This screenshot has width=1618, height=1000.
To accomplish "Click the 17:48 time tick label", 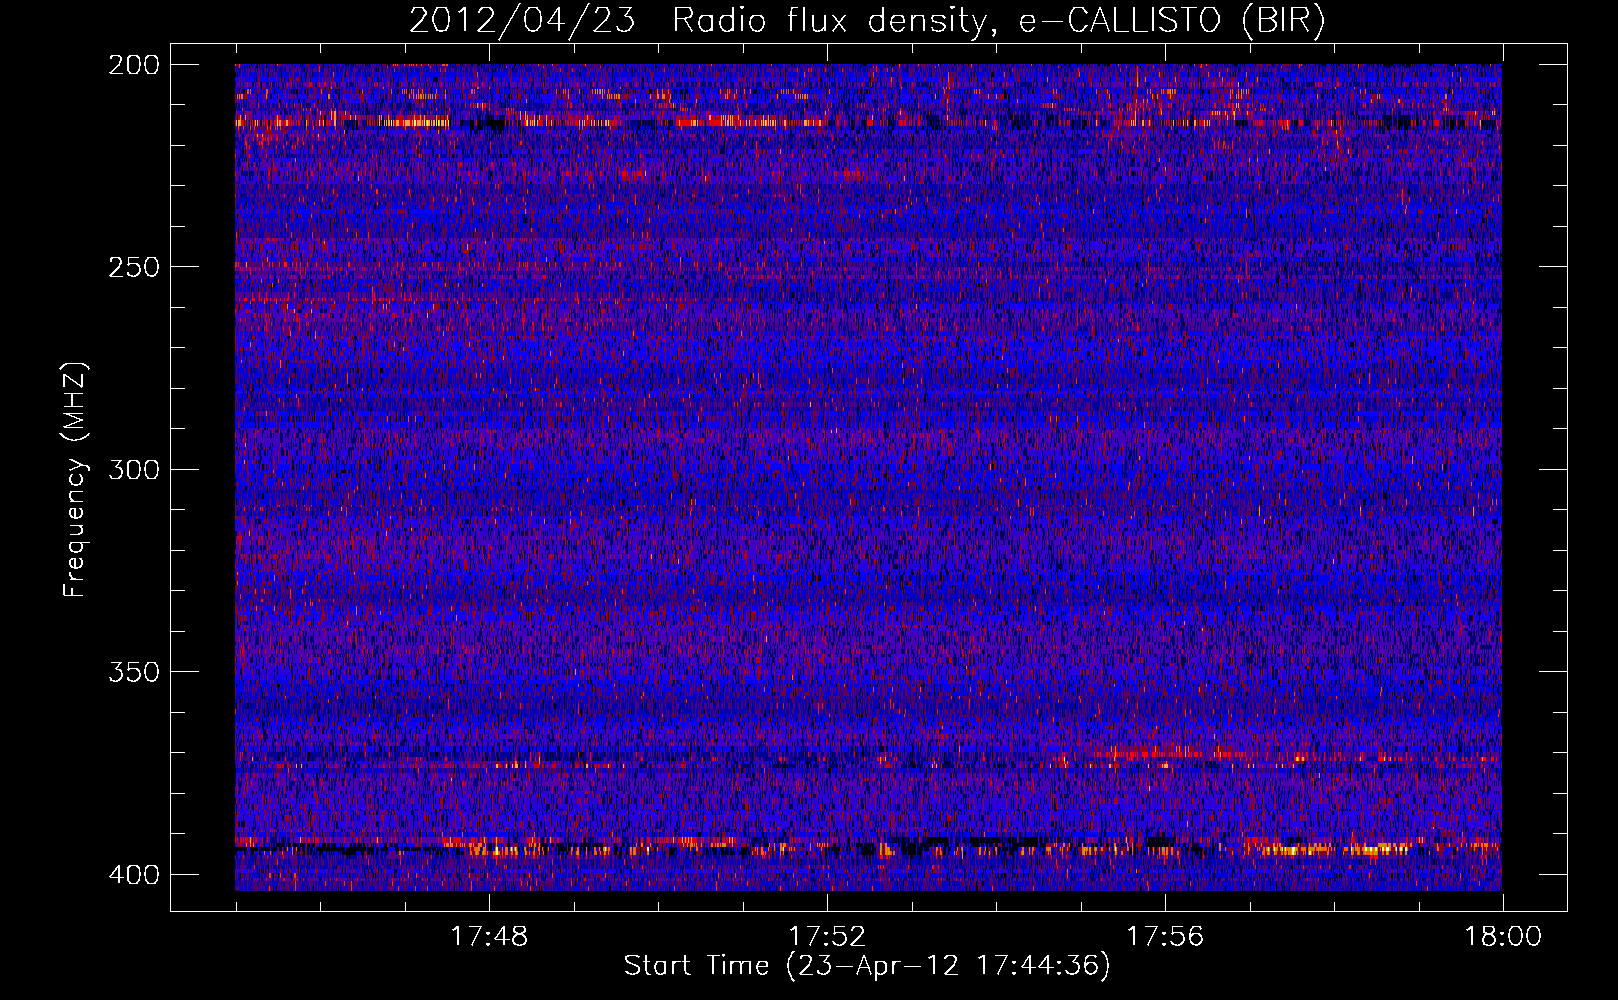I will pyautogui.click(x=489, y=937).
